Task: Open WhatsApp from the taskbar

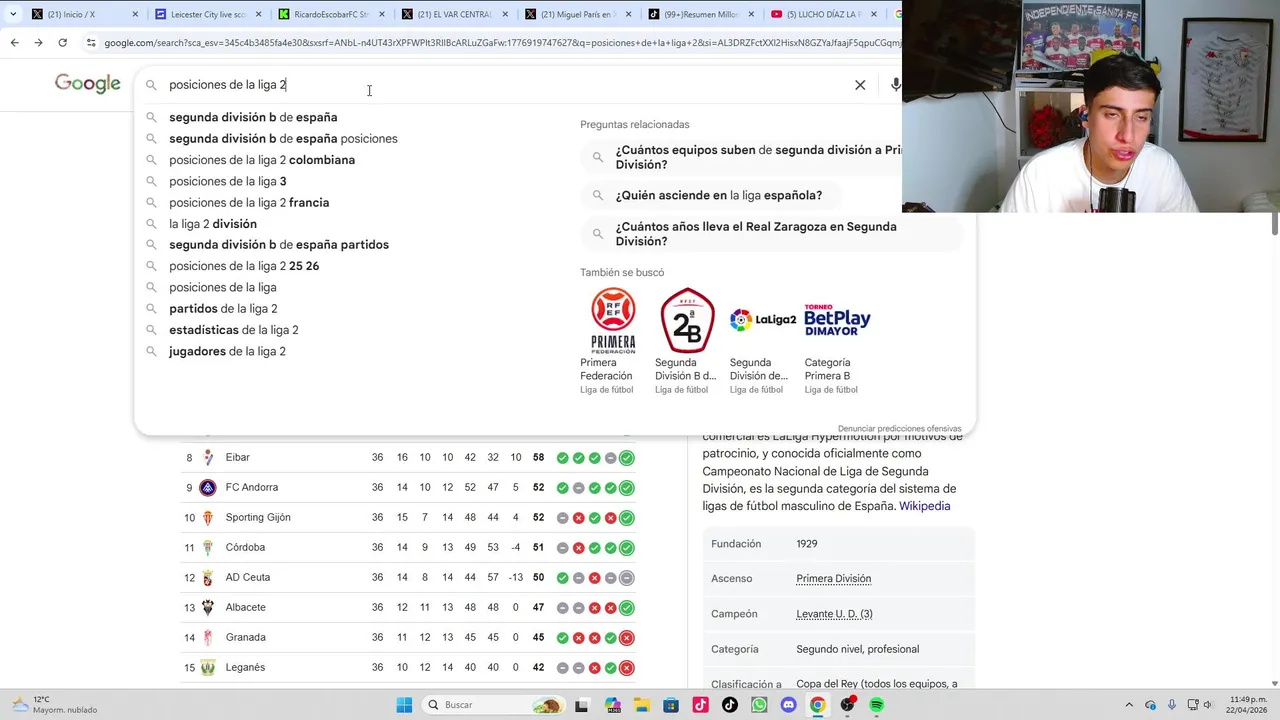Action: 759,705
